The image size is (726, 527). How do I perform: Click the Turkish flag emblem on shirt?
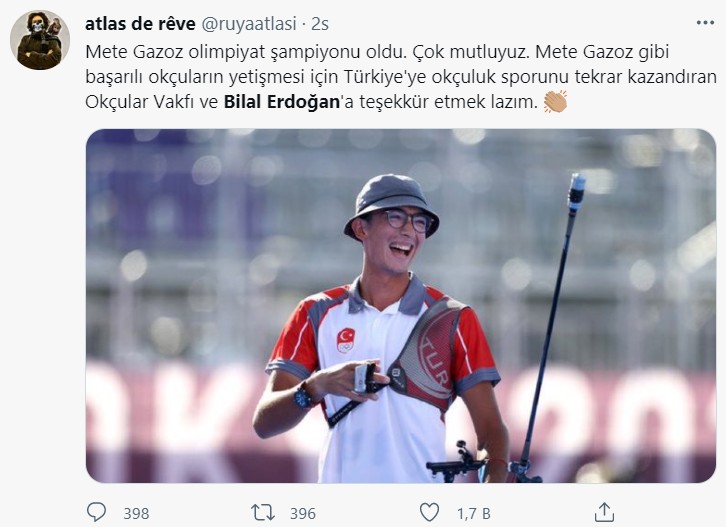tap(345, 340)
